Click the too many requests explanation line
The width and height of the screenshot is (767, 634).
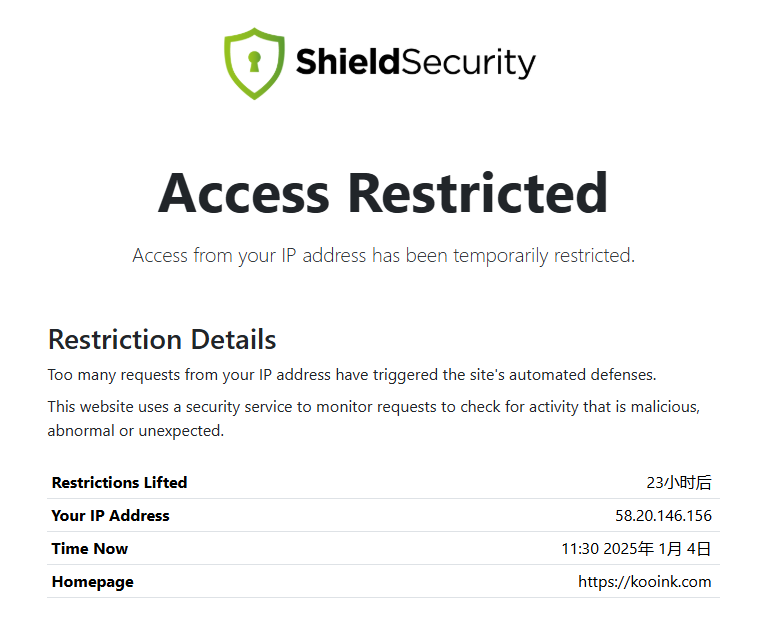pyautogui.click(x=352, y=375)
